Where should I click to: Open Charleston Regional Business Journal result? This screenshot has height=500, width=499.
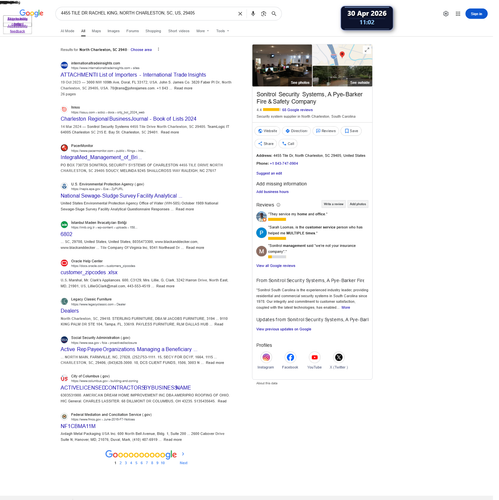pyautogui.click(x=128, y=119)
